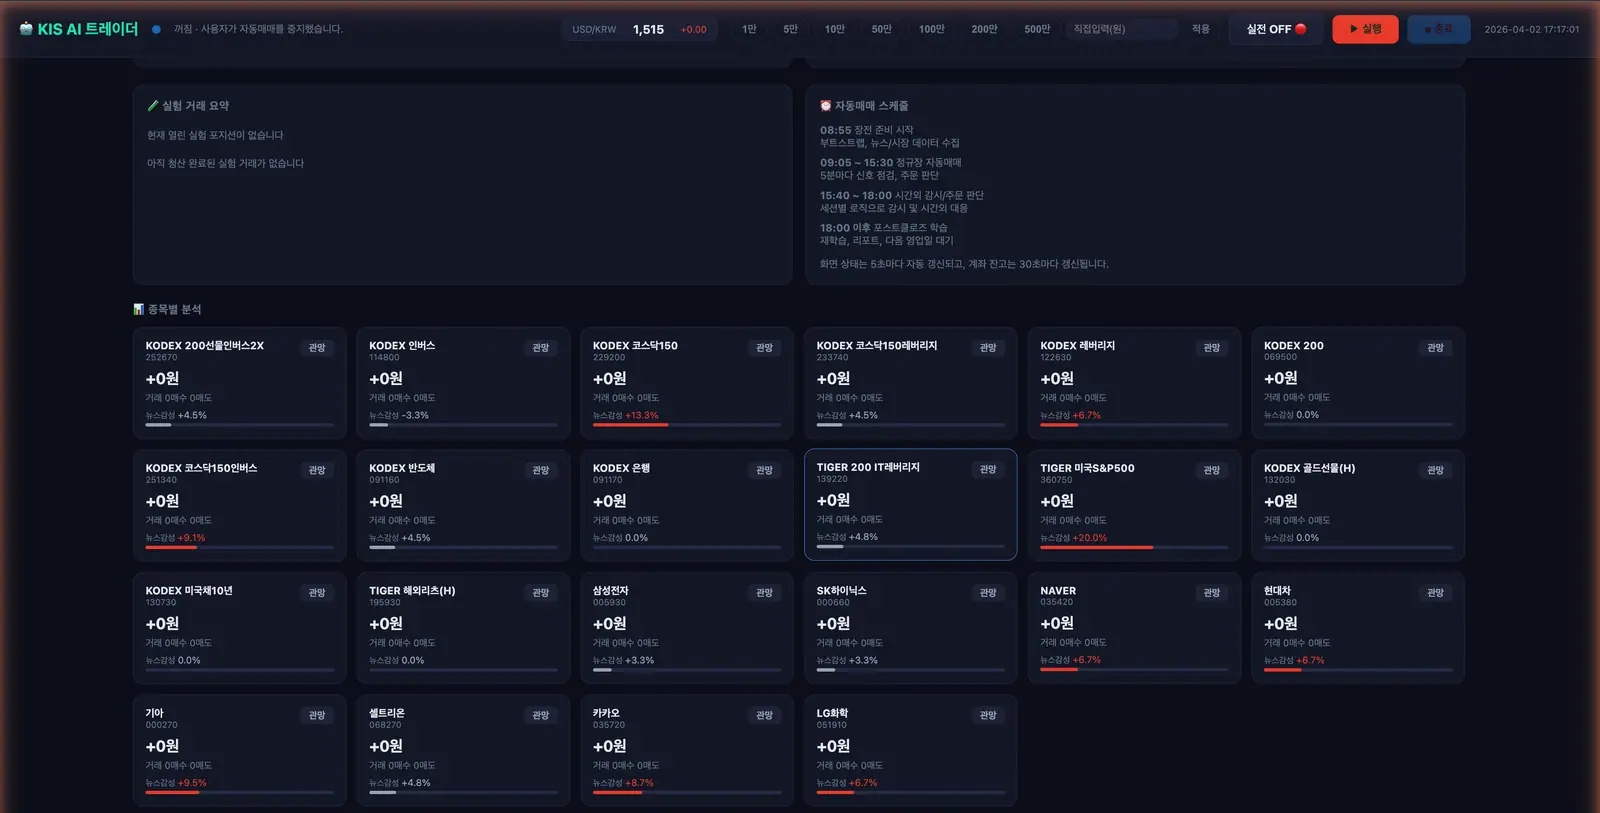
Task: Open the KODEX 200선물인버스2X card title
Action: pyautogui.click(x=205, y=346)
